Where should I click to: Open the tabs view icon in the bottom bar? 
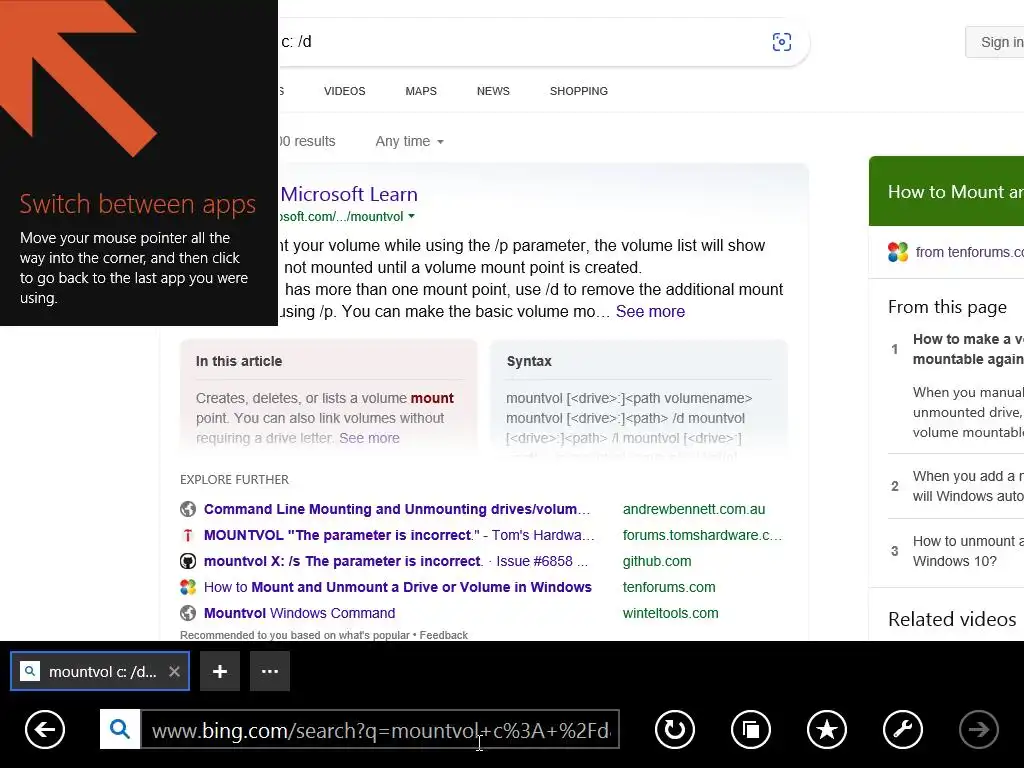click(751, 729)
